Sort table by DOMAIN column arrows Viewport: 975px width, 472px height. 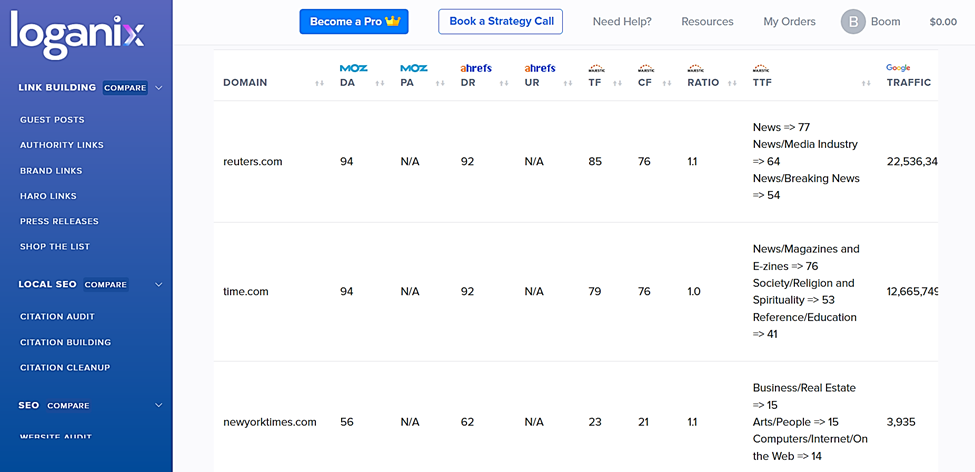coord(320,83)
